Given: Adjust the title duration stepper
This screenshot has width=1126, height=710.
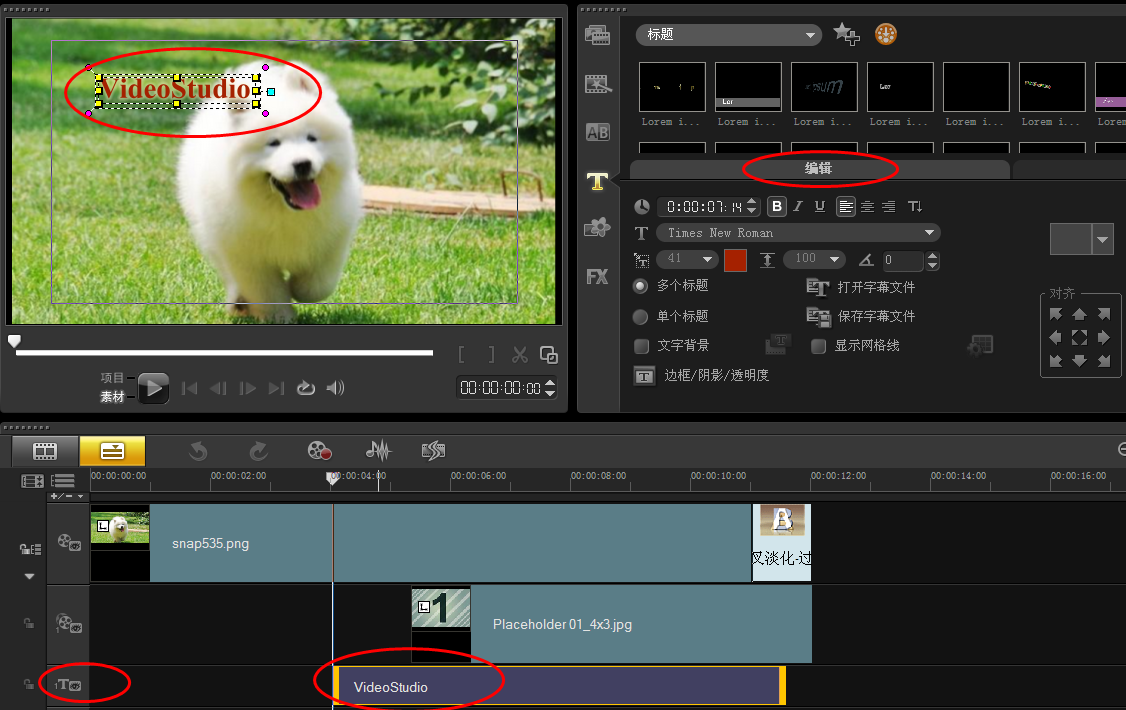Looking at the screenshot, I should (x=751, y=207).
